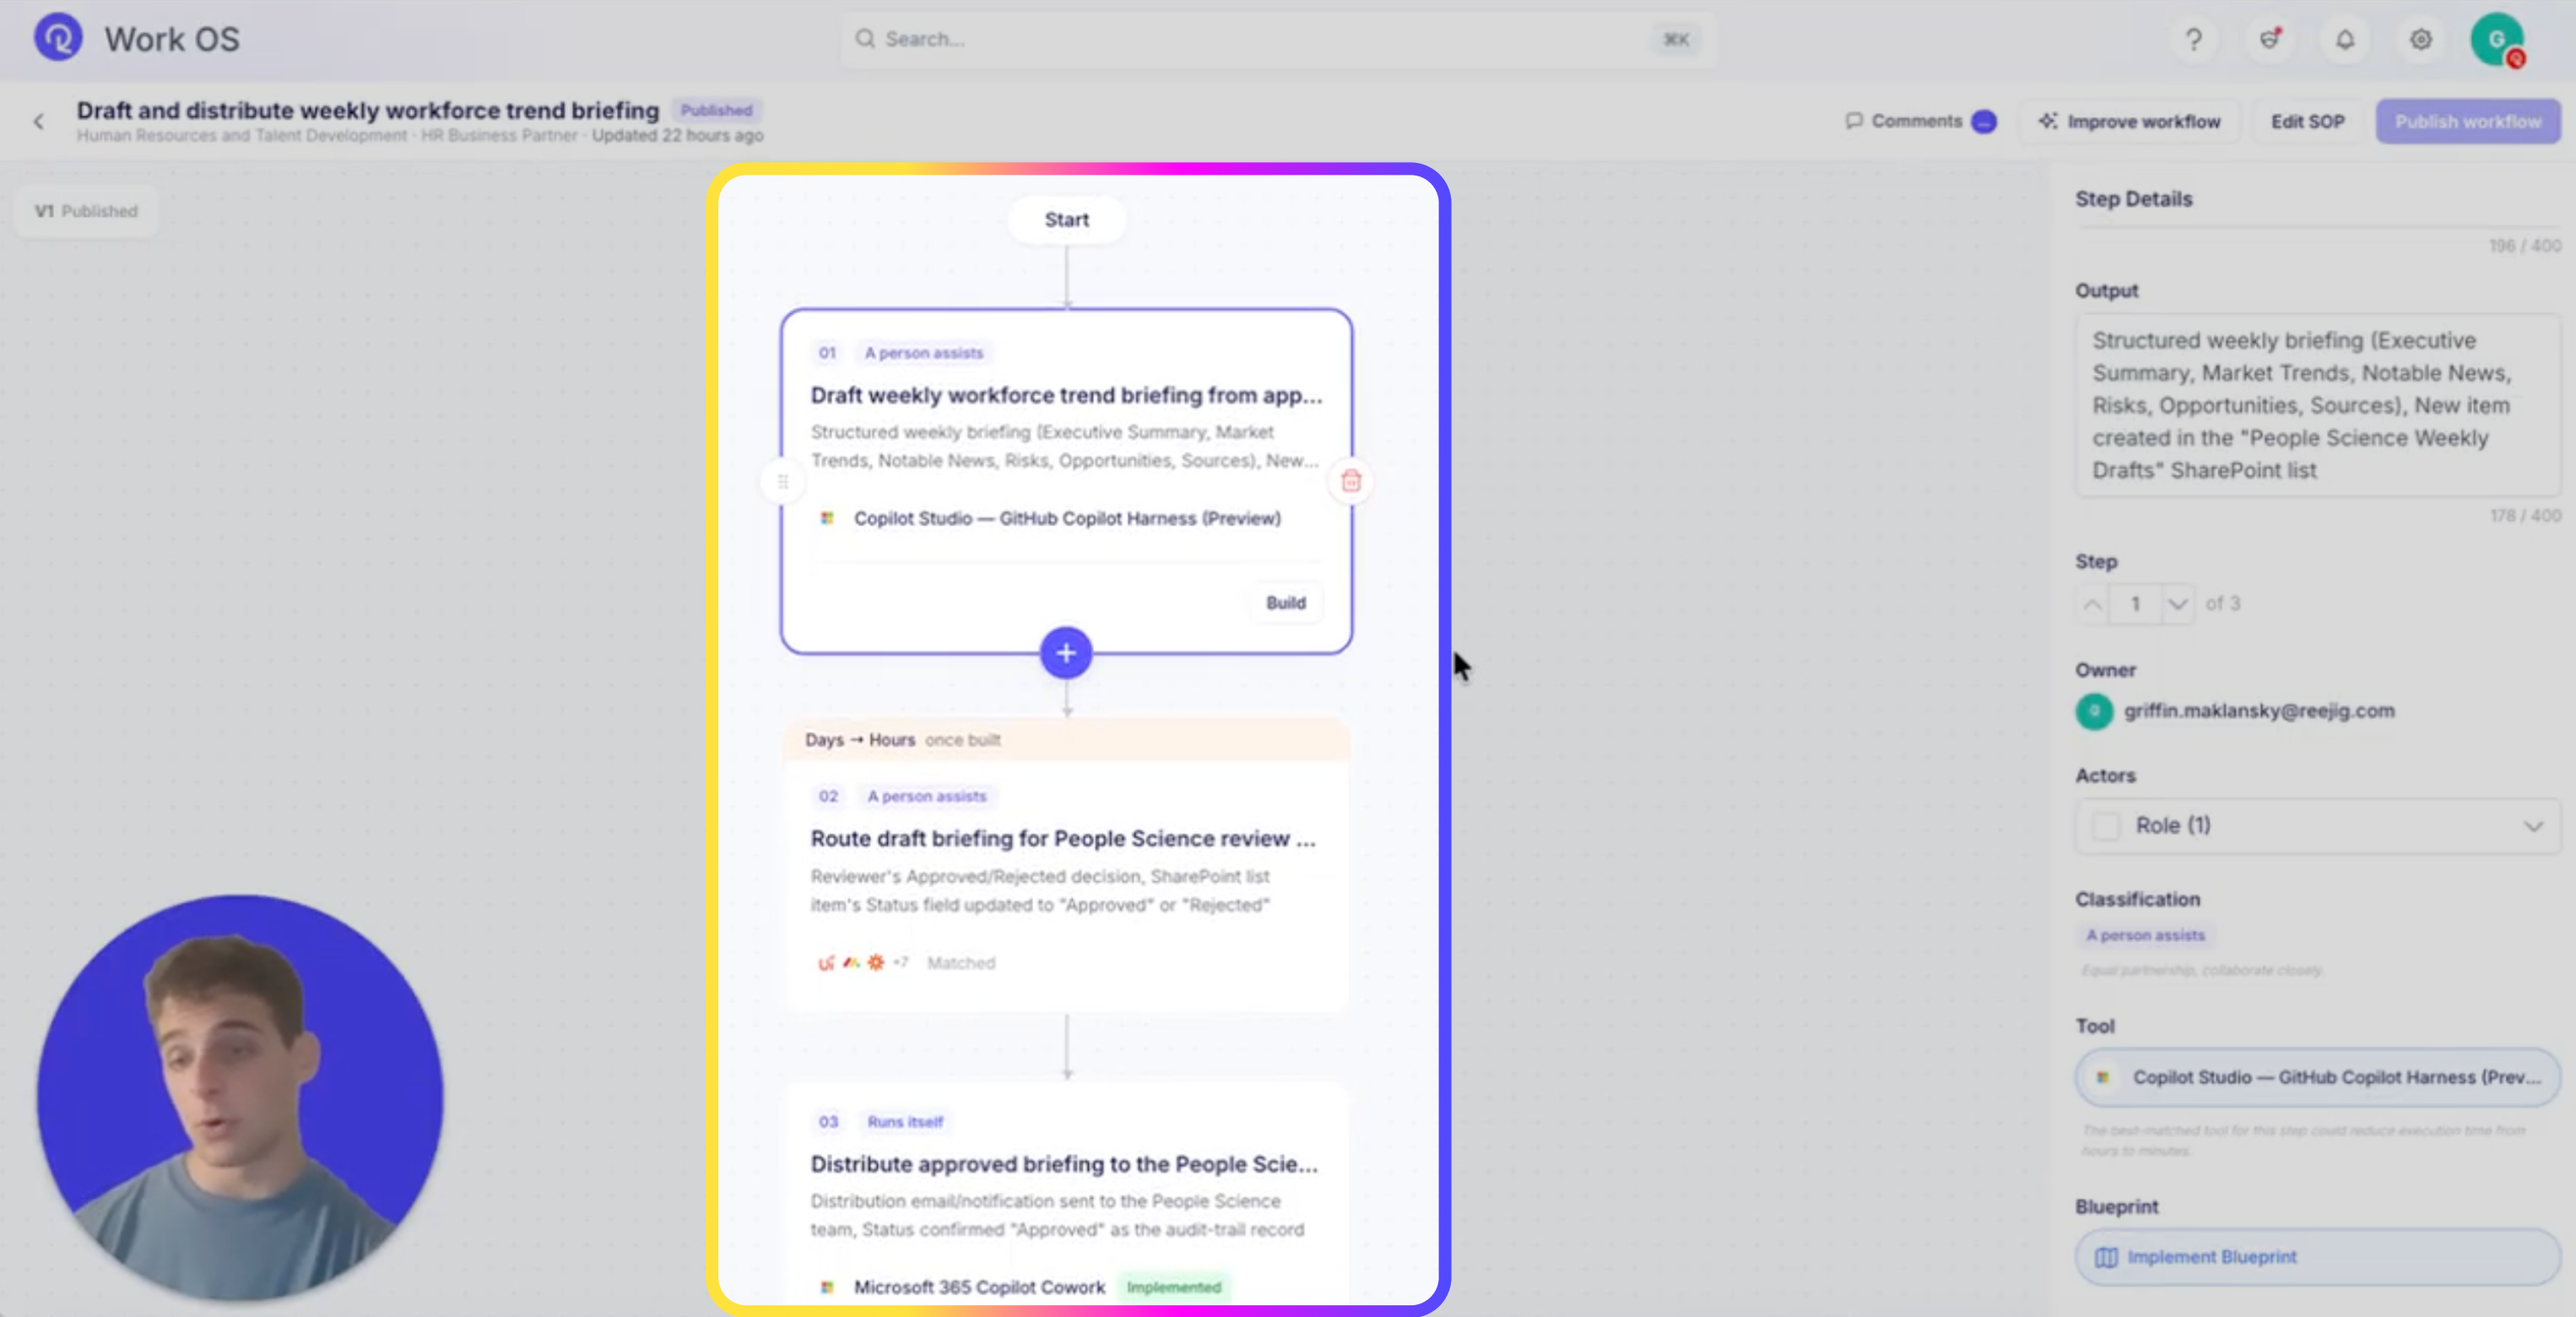Click the +7 more tools indicator
This screenshot has width=2576, height=1317.
coord(901,963)
